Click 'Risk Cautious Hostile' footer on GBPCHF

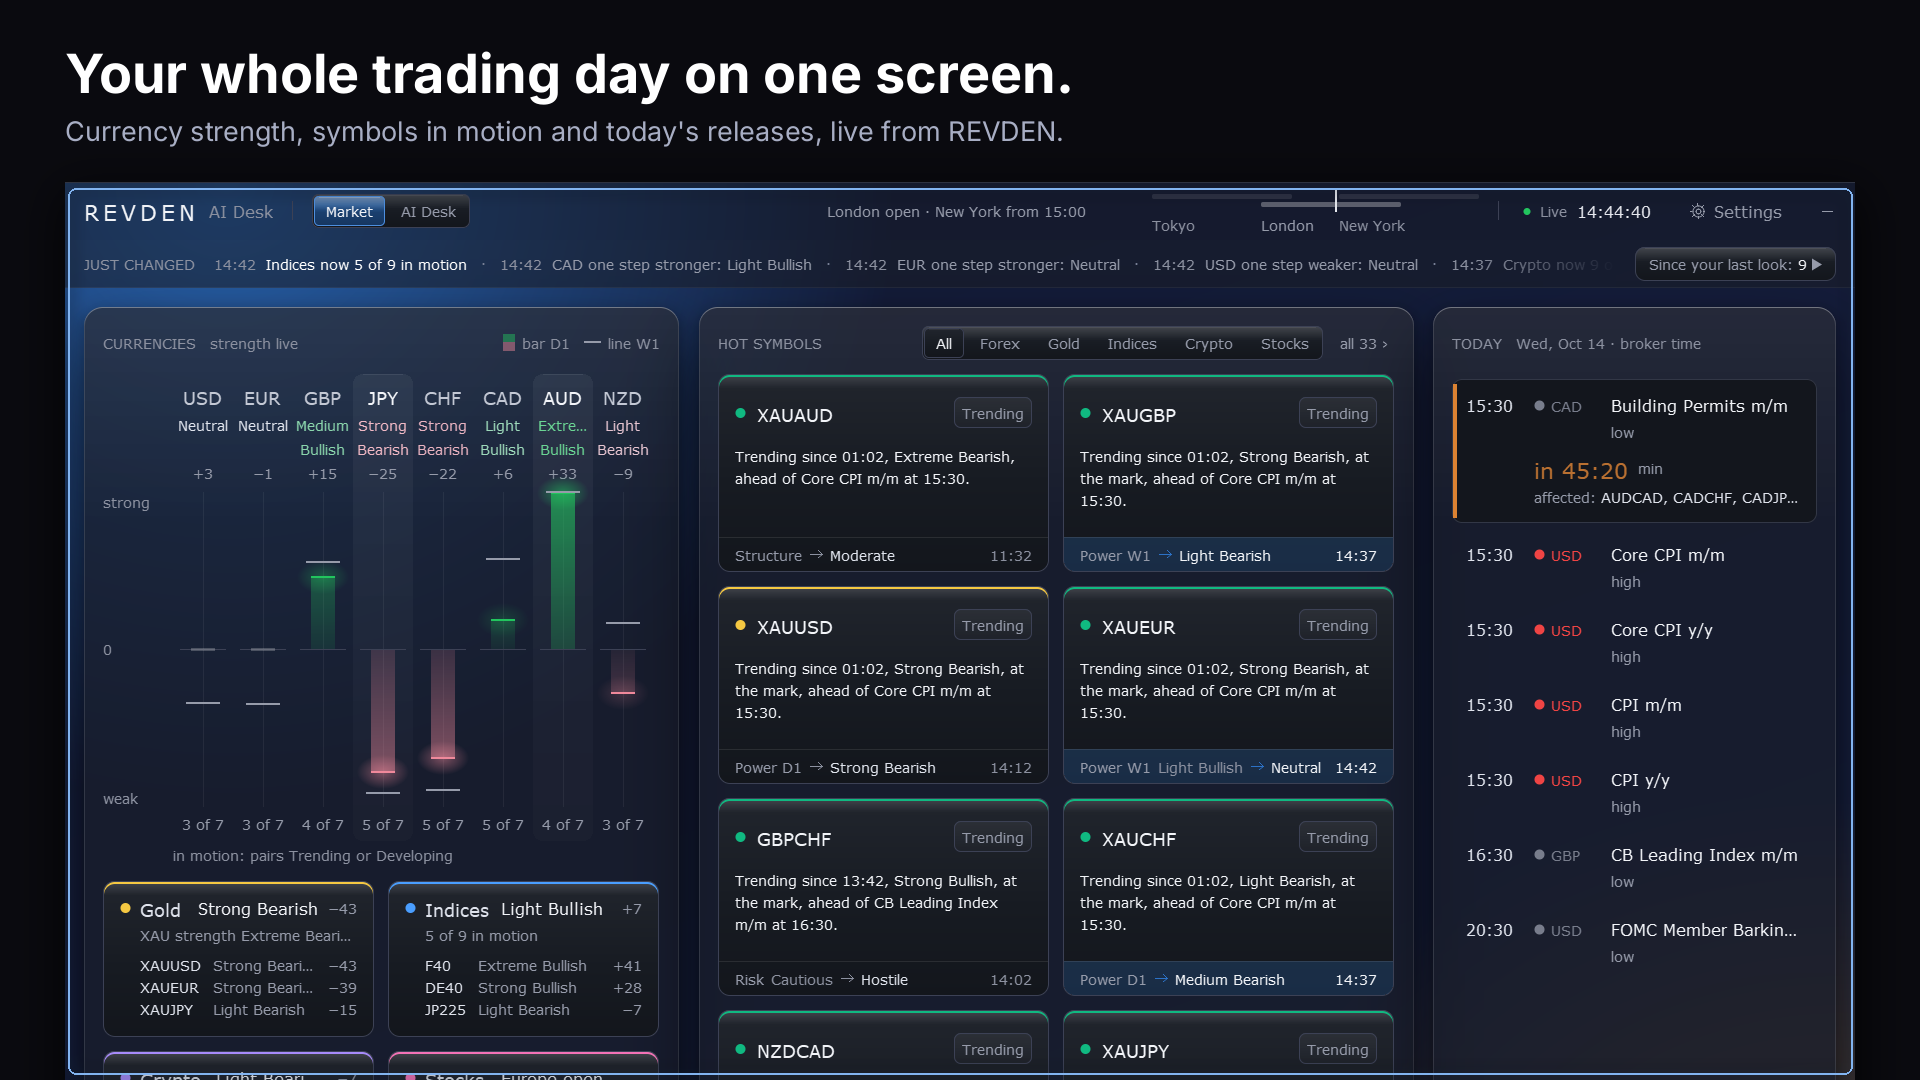(883, 980)
